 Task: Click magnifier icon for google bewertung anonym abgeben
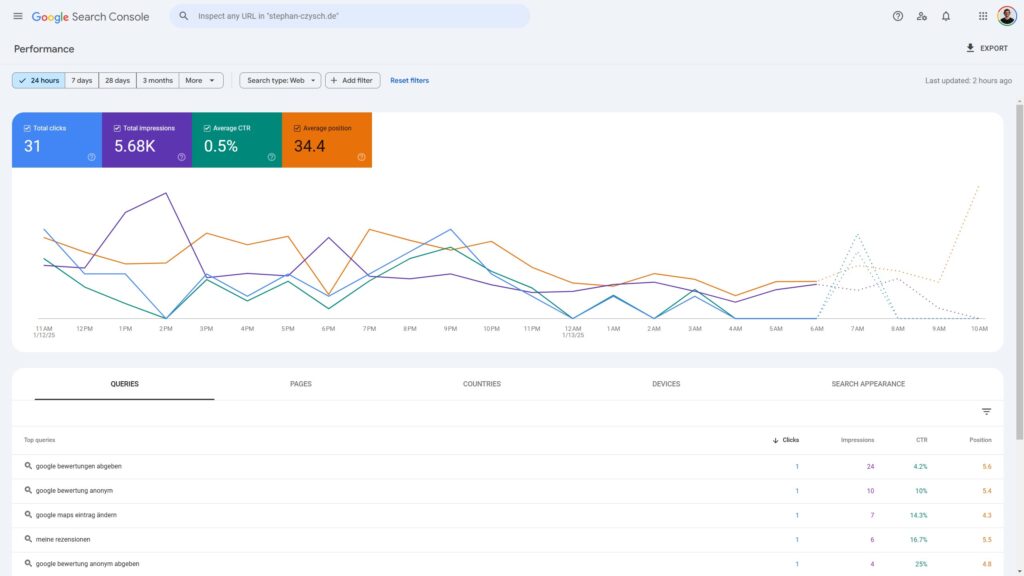[x=28, y=563]
